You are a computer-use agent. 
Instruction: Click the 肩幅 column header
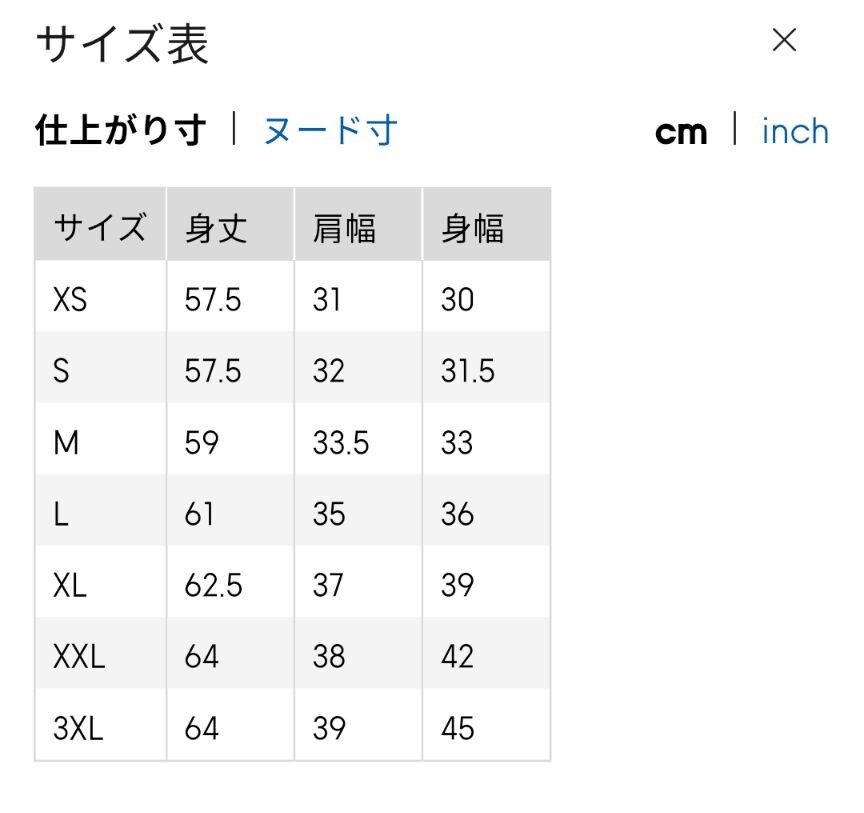click(344, 228)
